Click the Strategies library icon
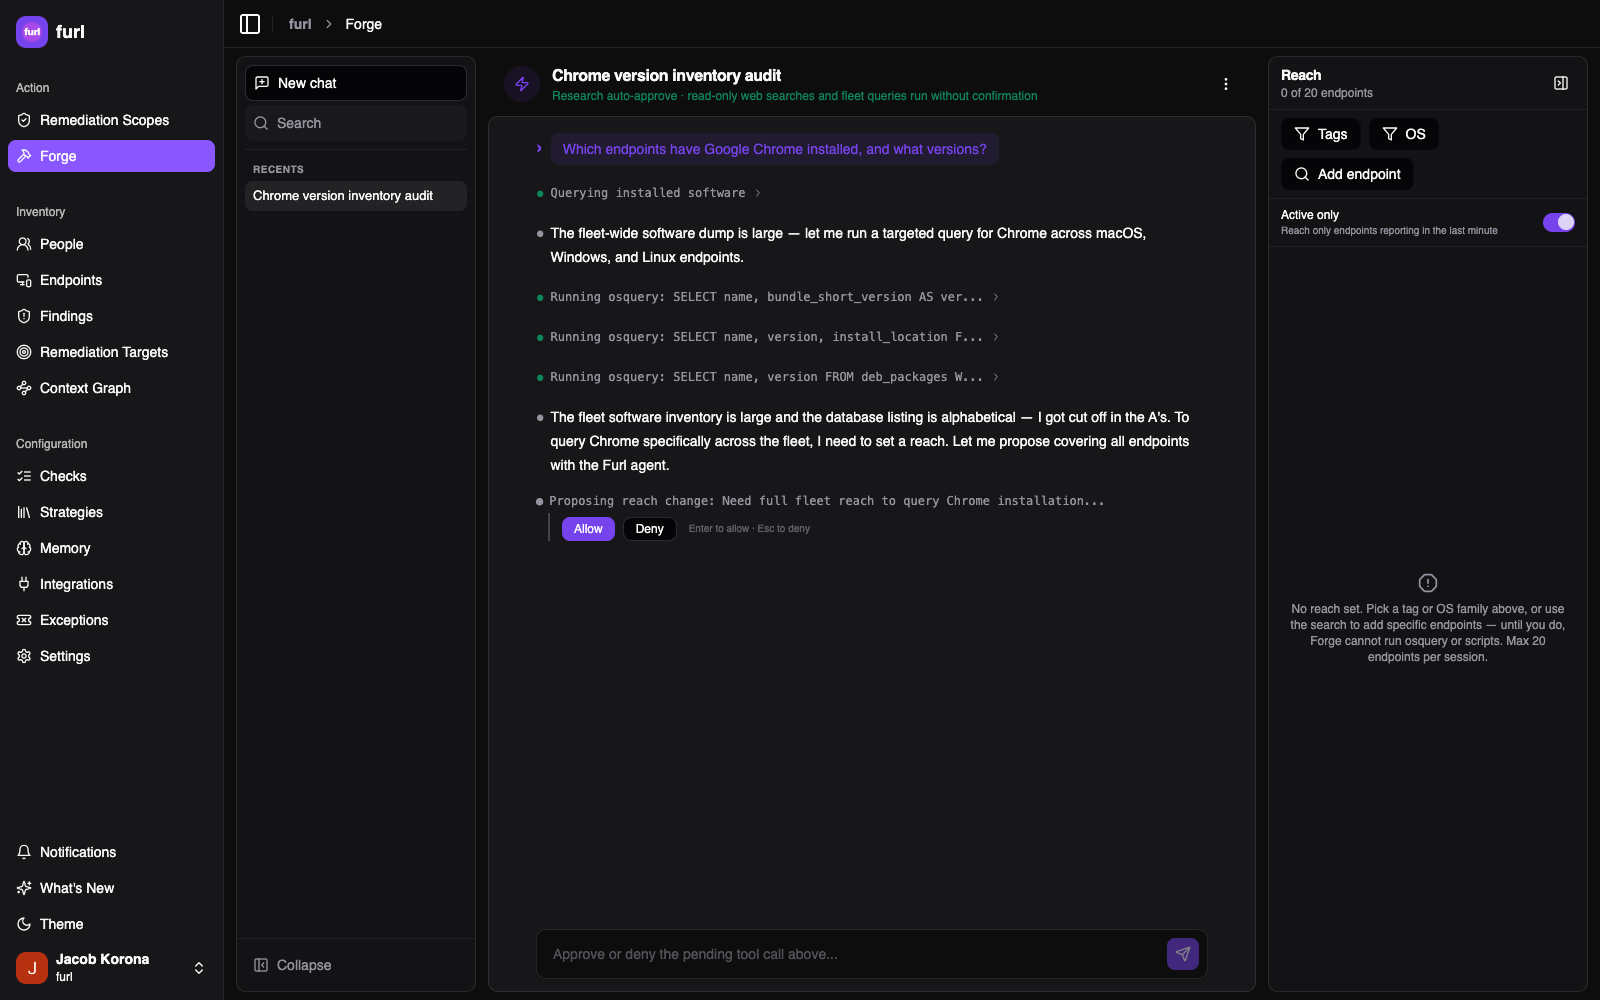 click(x=24, y=512)
